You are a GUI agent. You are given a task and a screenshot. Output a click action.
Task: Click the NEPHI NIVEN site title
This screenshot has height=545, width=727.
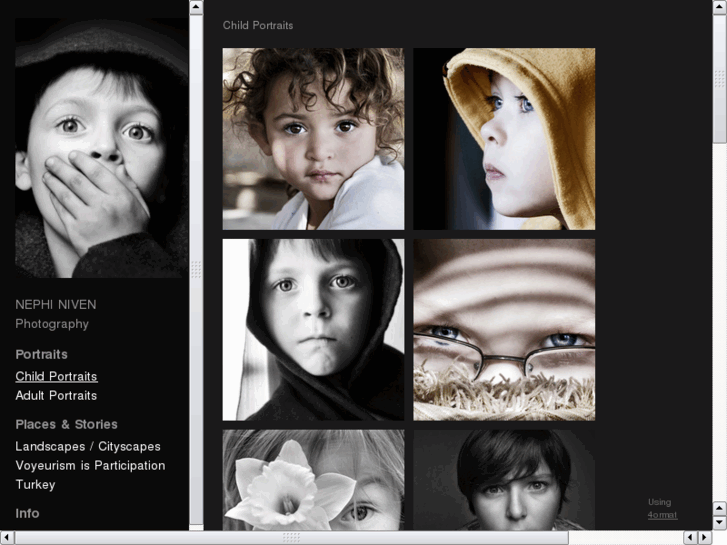pos(56,304)
